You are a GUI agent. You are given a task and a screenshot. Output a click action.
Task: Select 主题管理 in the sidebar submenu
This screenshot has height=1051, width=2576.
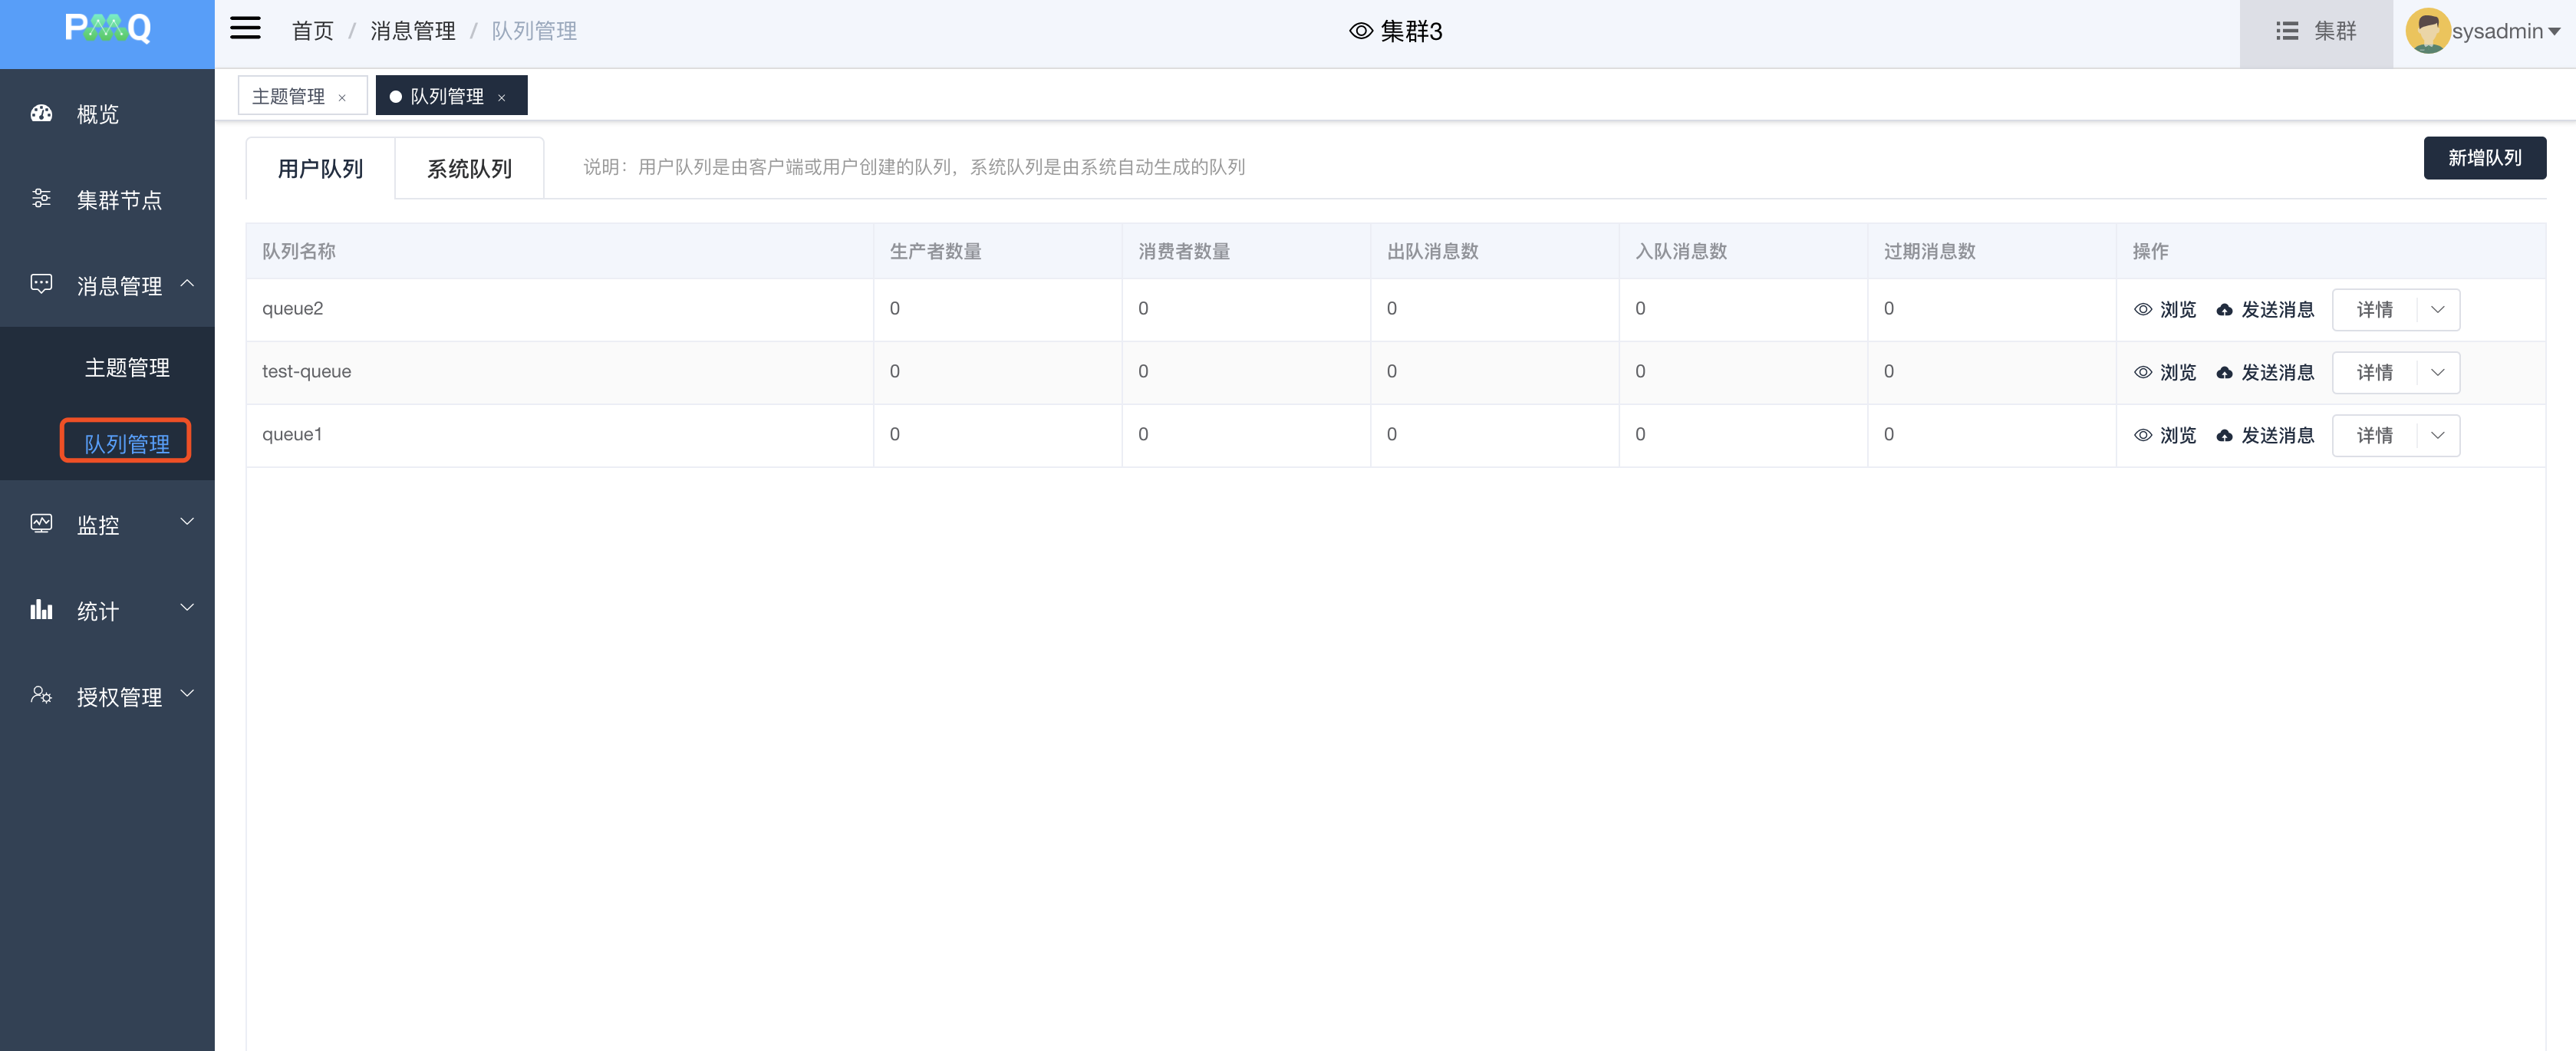pyautogui.click(x=127, y=368)
